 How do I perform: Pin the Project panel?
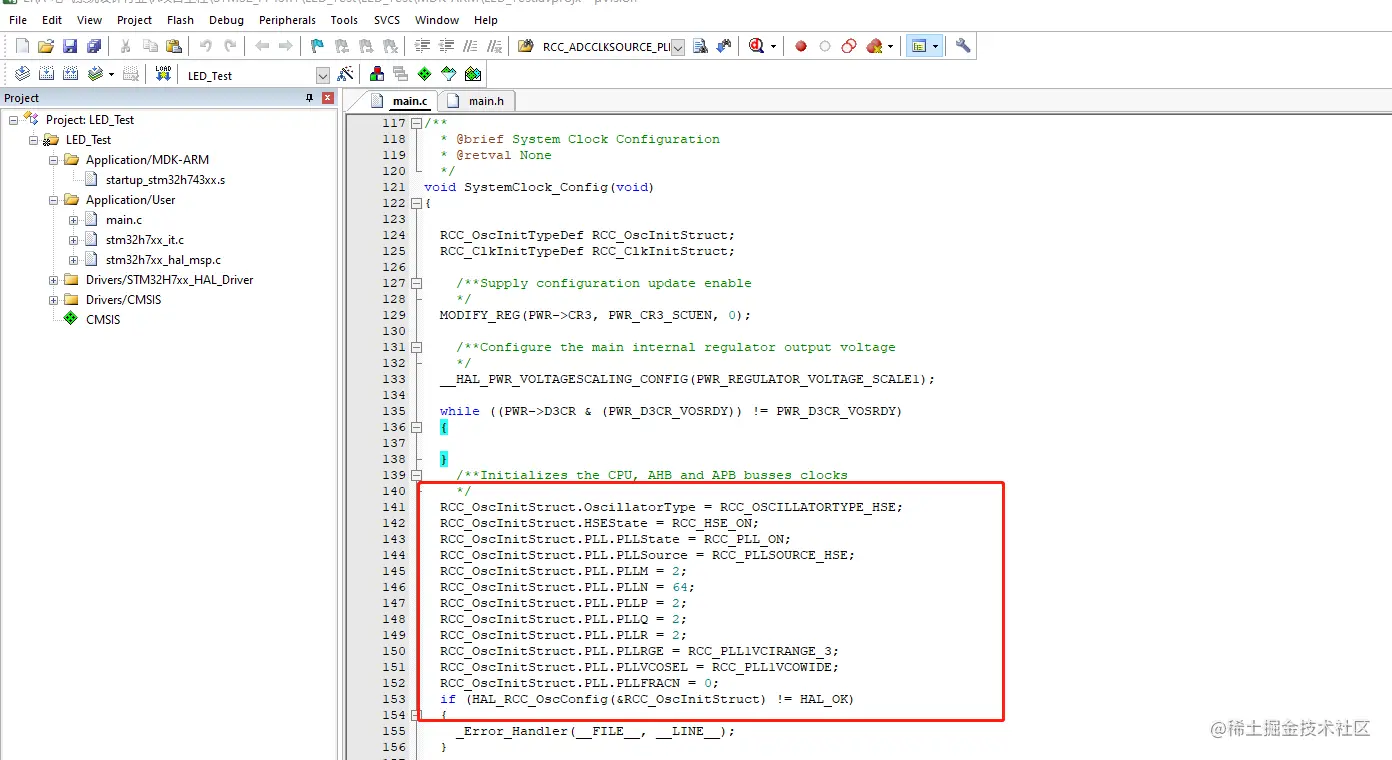310,98
